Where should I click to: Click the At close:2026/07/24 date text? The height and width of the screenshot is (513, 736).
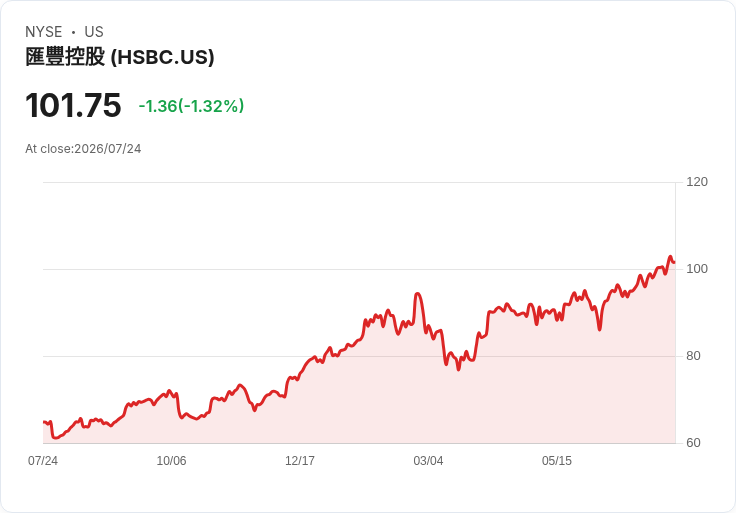coord(83,149)
